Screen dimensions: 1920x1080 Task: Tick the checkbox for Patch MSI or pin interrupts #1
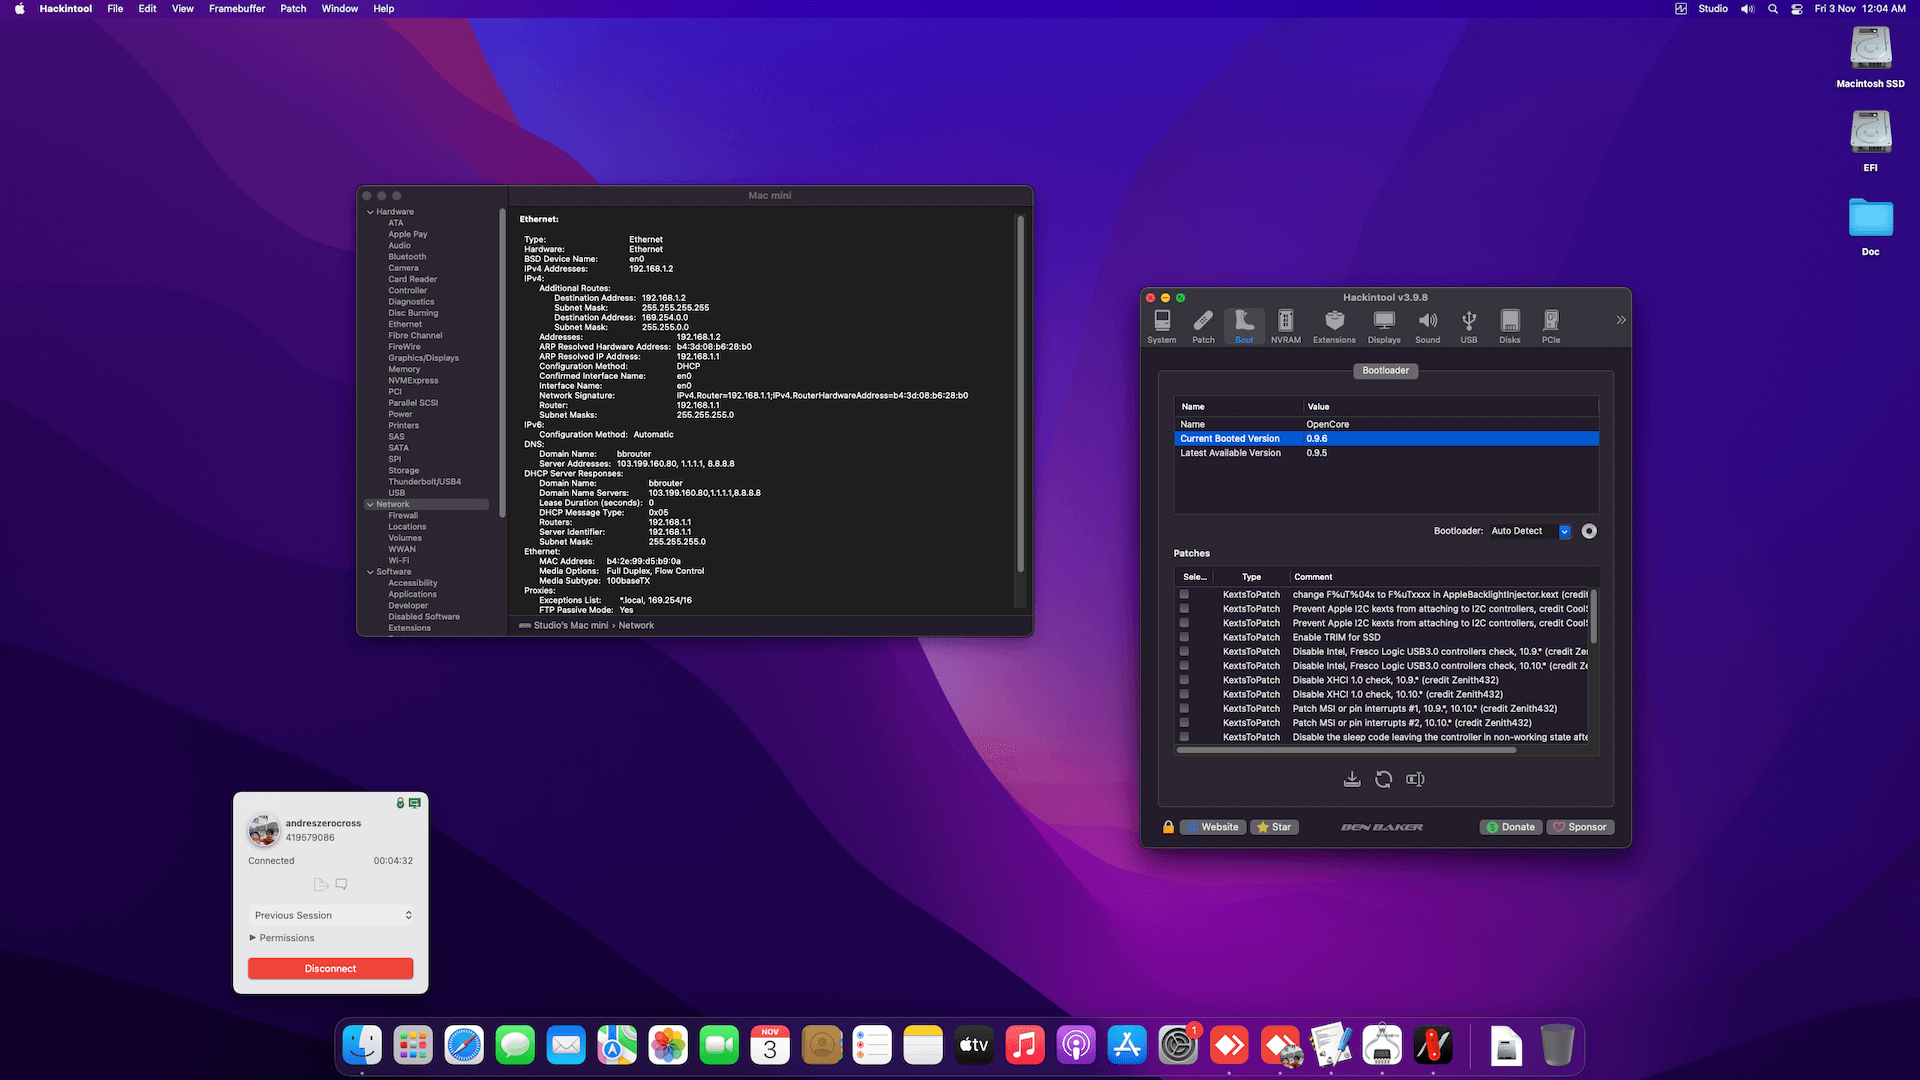[x=1184, y=708]
